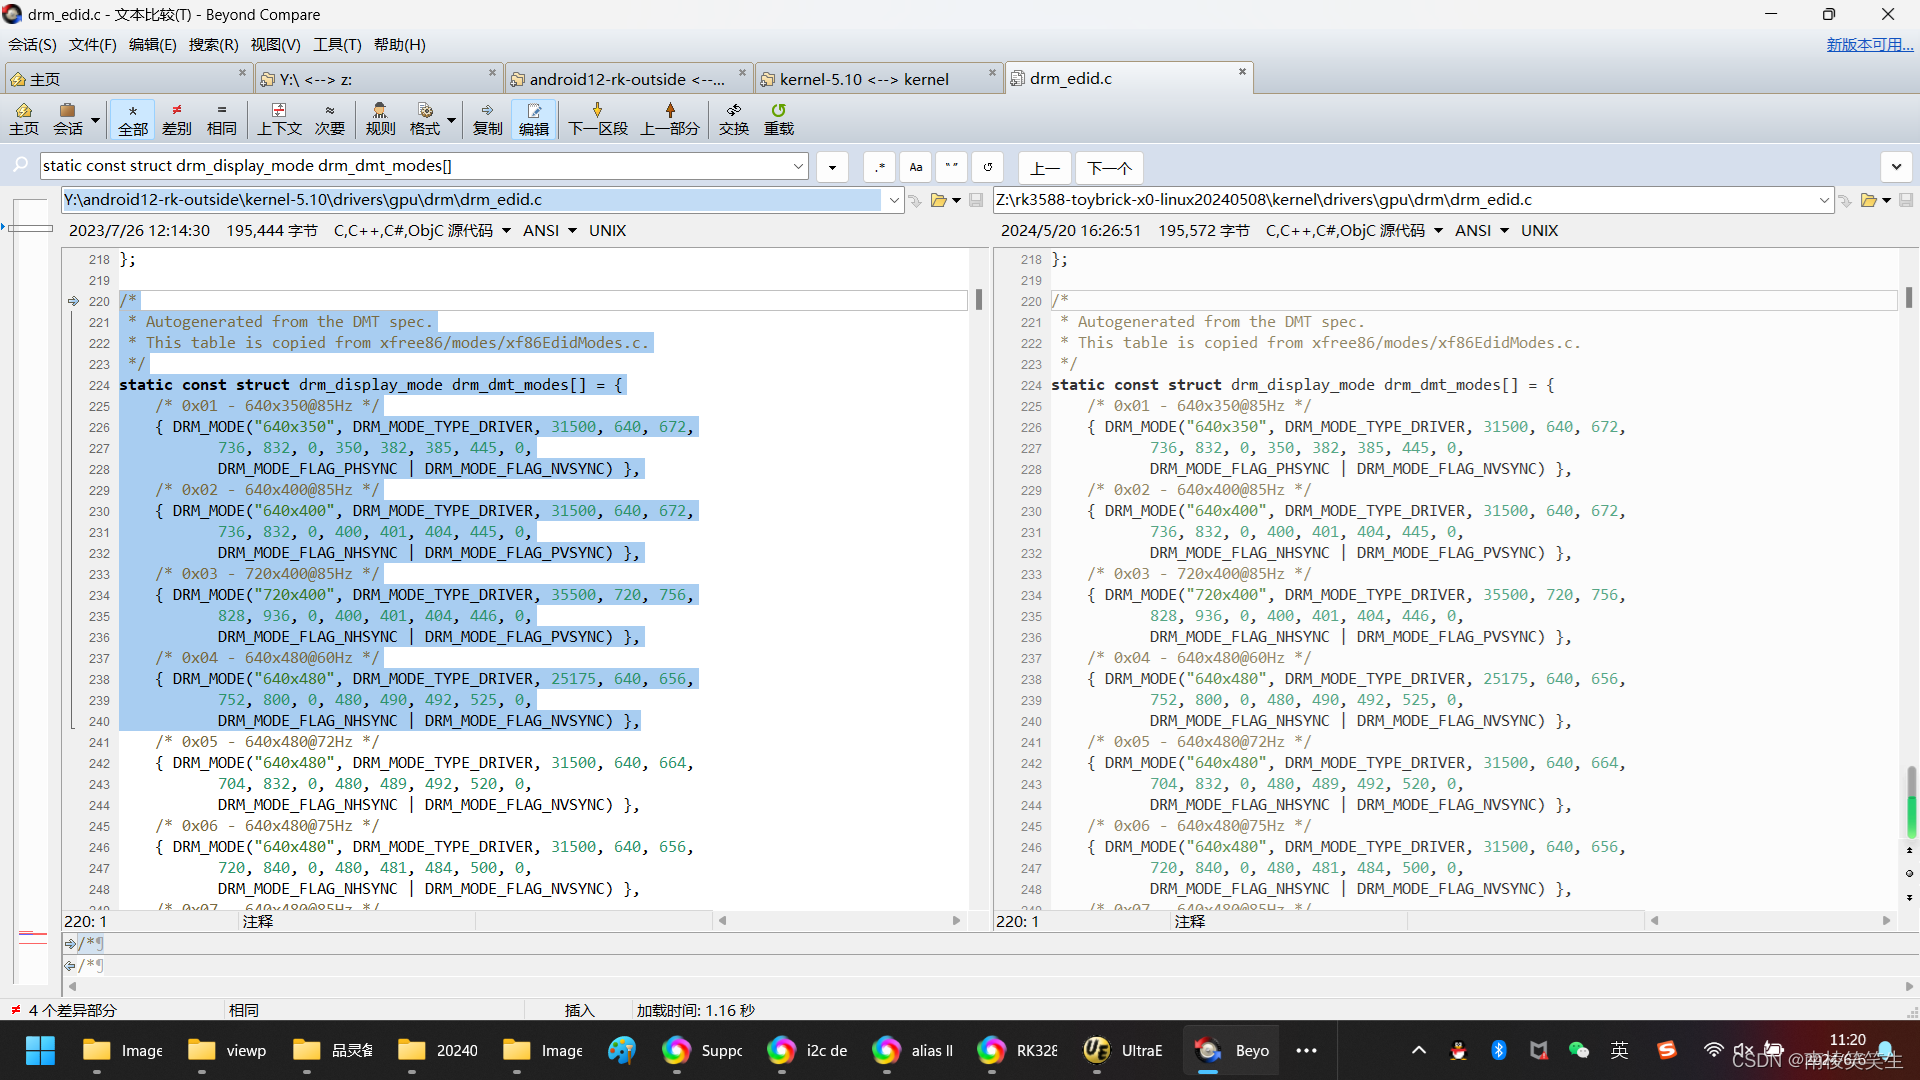Toggle 次要 (Minor) differences

coord(330,119)
